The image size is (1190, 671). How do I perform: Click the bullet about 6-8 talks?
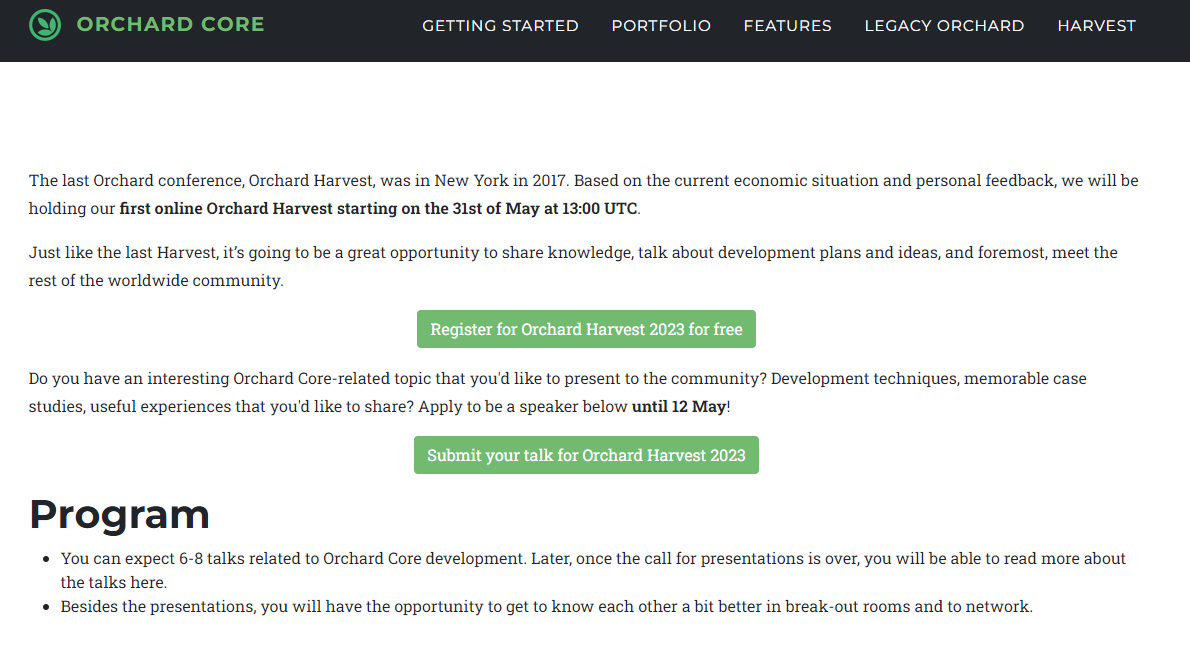[x=593, y=570]
